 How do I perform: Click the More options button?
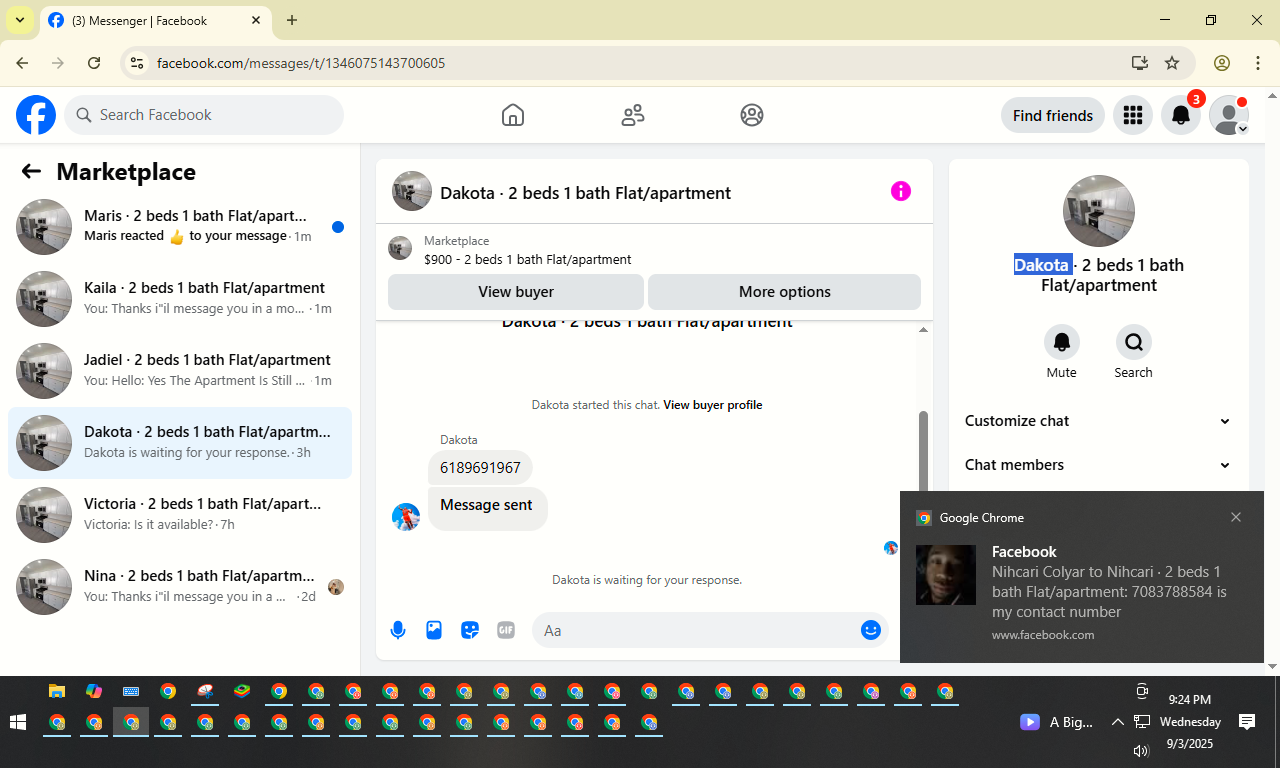pyautogui.click(x=785, y=292)
